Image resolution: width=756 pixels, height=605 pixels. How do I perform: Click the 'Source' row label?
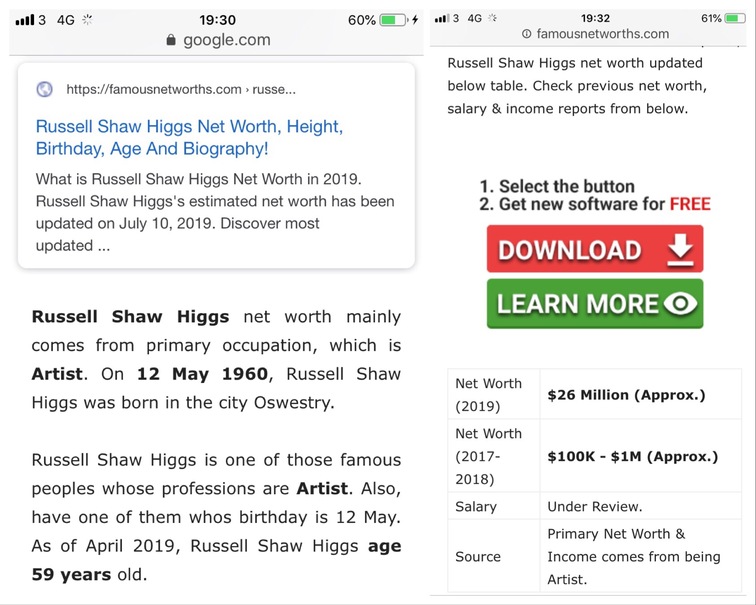click(x=478, y=556)
